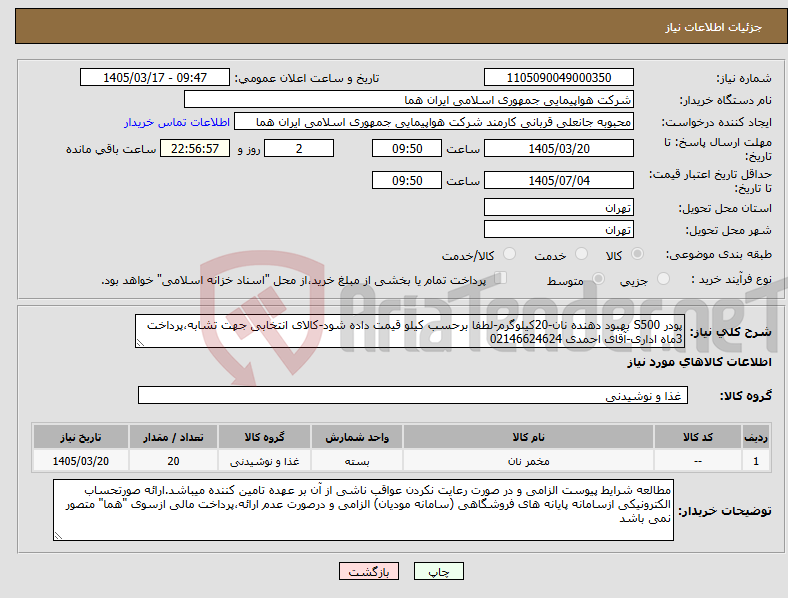Viewport: 788px width, 598px height.
Task: Click the بازگشت (back) button
Action: click(x=369, y=571)
